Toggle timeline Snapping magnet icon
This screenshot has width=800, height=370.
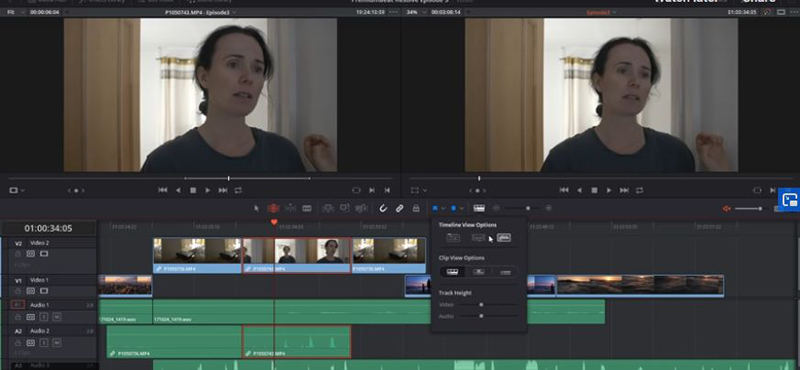(383, 208)
